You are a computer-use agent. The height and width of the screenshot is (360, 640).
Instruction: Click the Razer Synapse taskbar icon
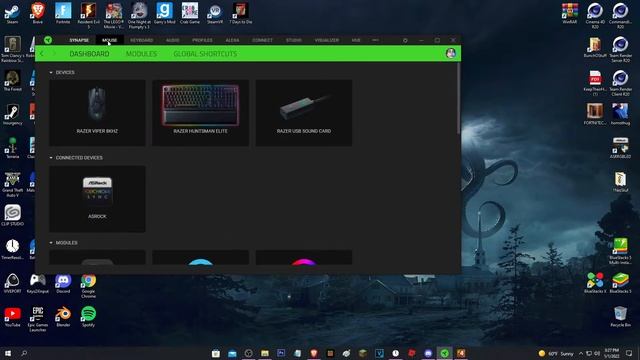pos(444,353)
